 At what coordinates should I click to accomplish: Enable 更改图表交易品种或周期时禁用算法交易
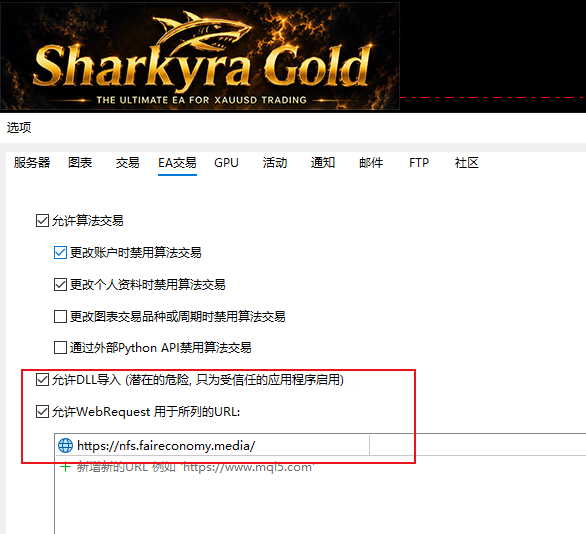pos(60,317)
